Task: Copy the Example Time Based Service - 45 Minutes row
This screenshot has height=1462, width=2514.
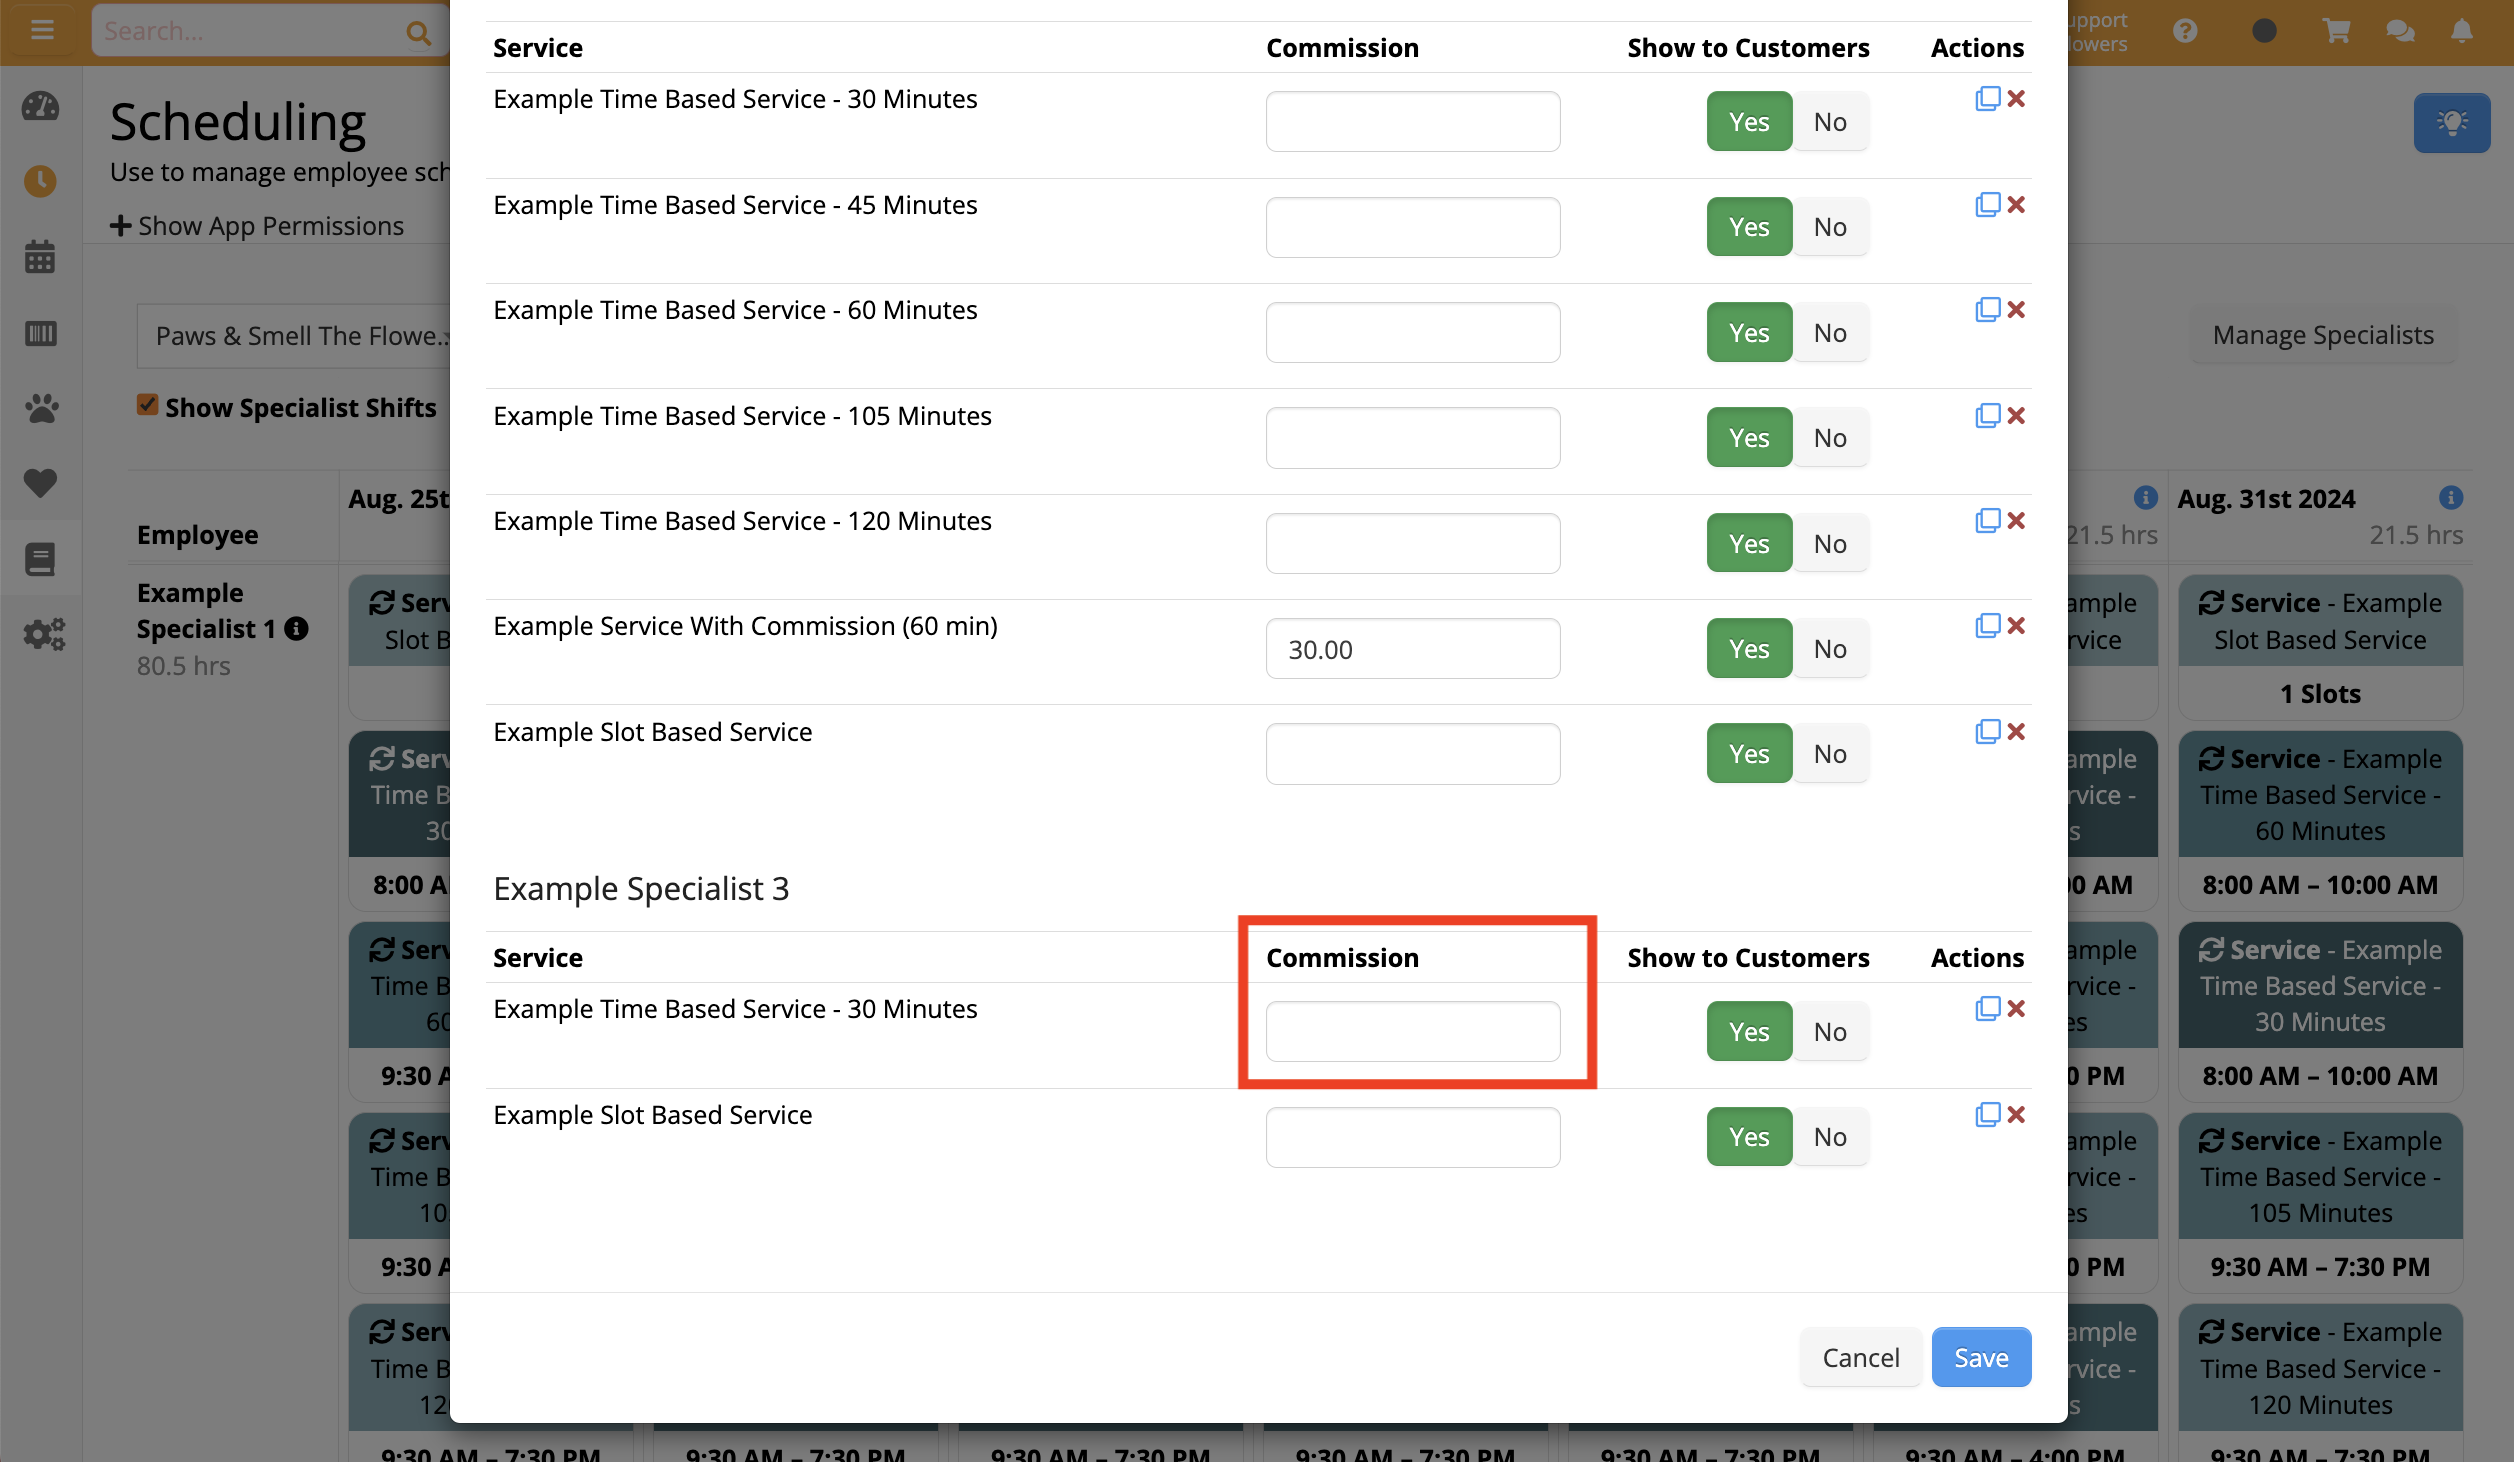Action: [1987, 205]
